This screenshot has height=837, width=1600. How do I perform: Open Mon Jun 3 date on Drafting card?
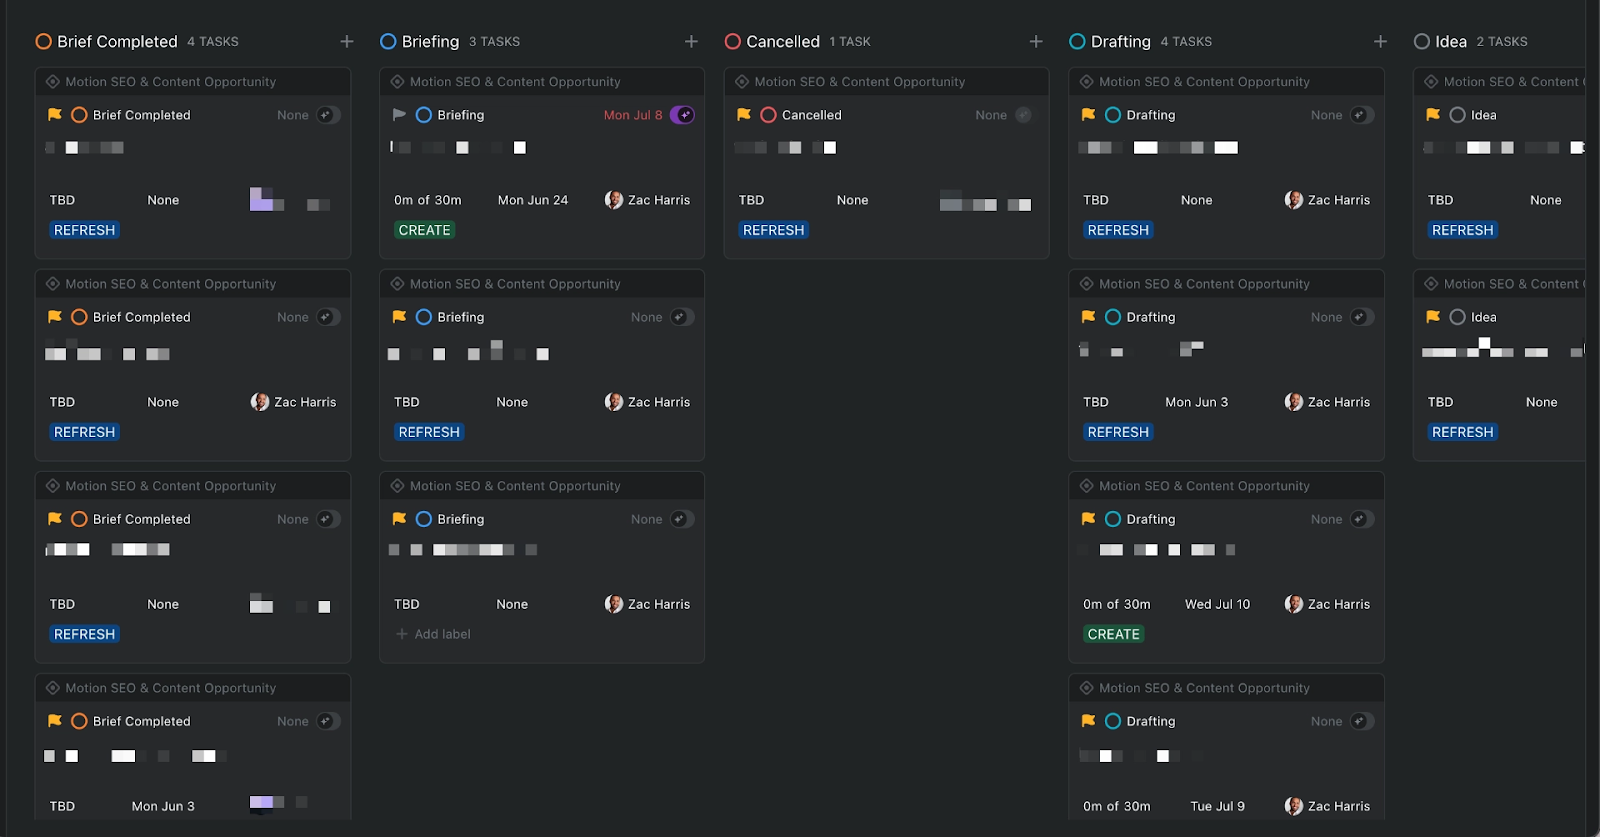coord(1196,402)
